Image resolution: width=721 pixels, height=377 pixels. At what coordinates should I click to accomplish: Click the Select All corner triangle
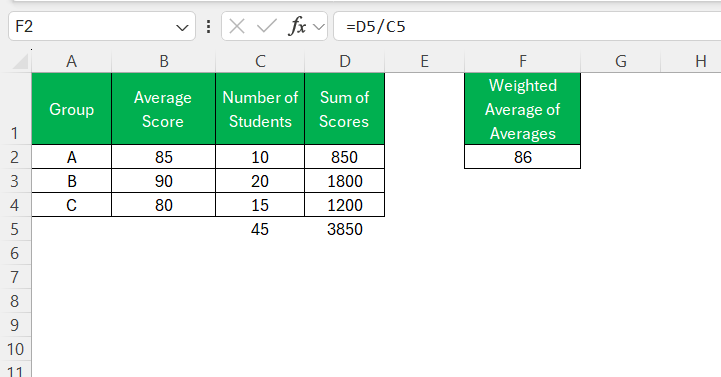20,61
